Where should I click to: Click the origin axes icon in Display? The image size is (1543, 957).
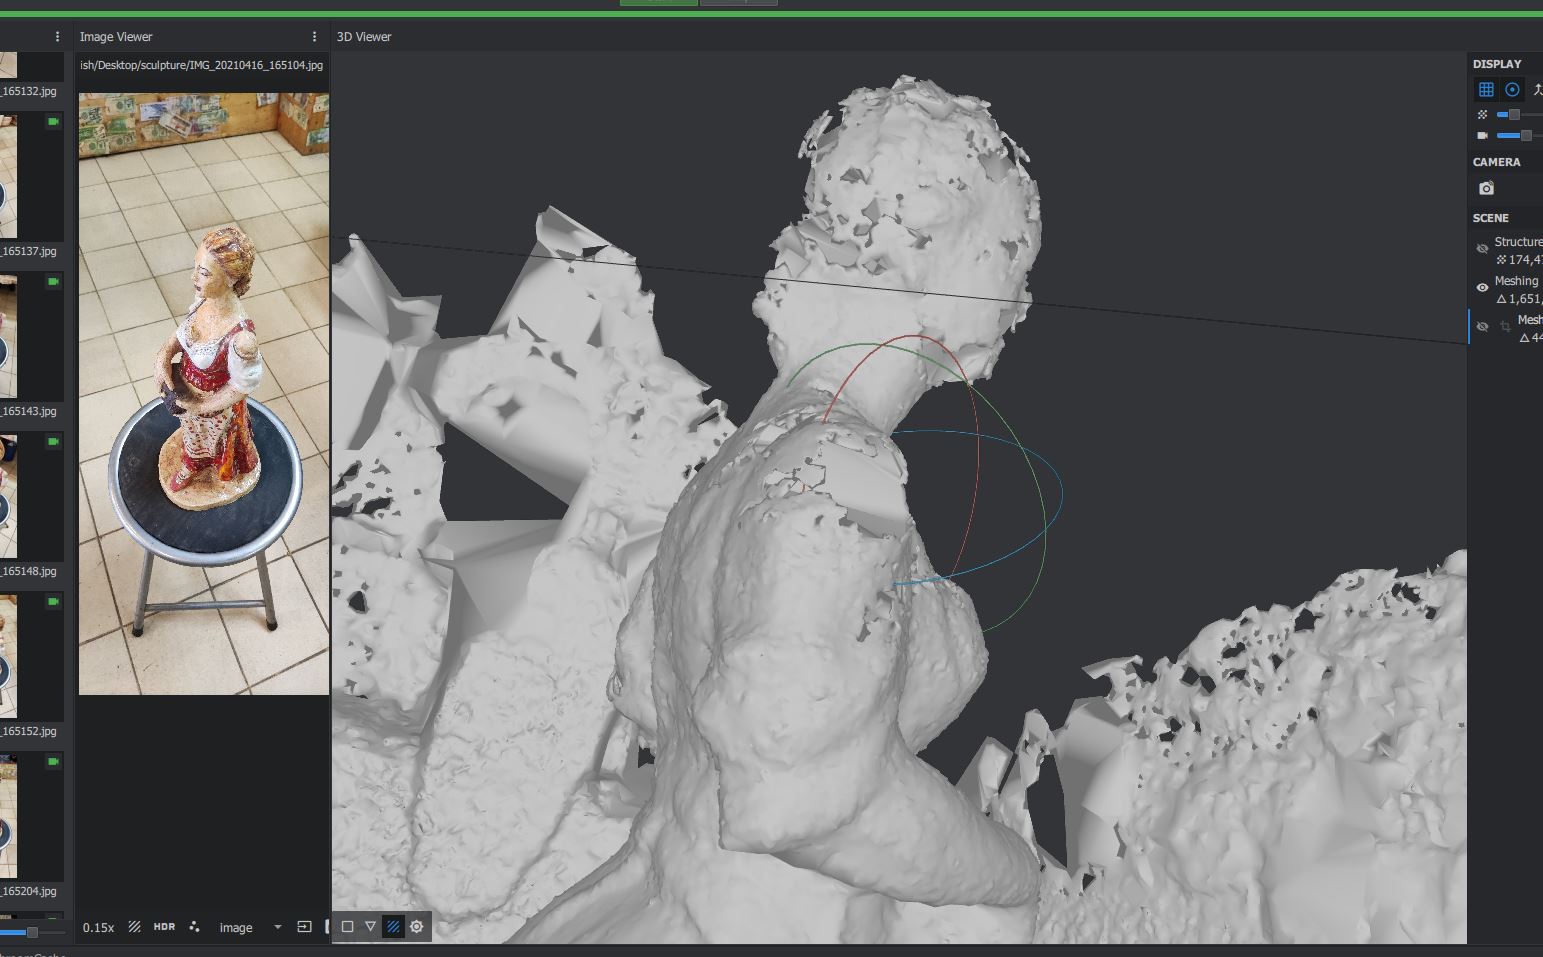pos(1537,89)
